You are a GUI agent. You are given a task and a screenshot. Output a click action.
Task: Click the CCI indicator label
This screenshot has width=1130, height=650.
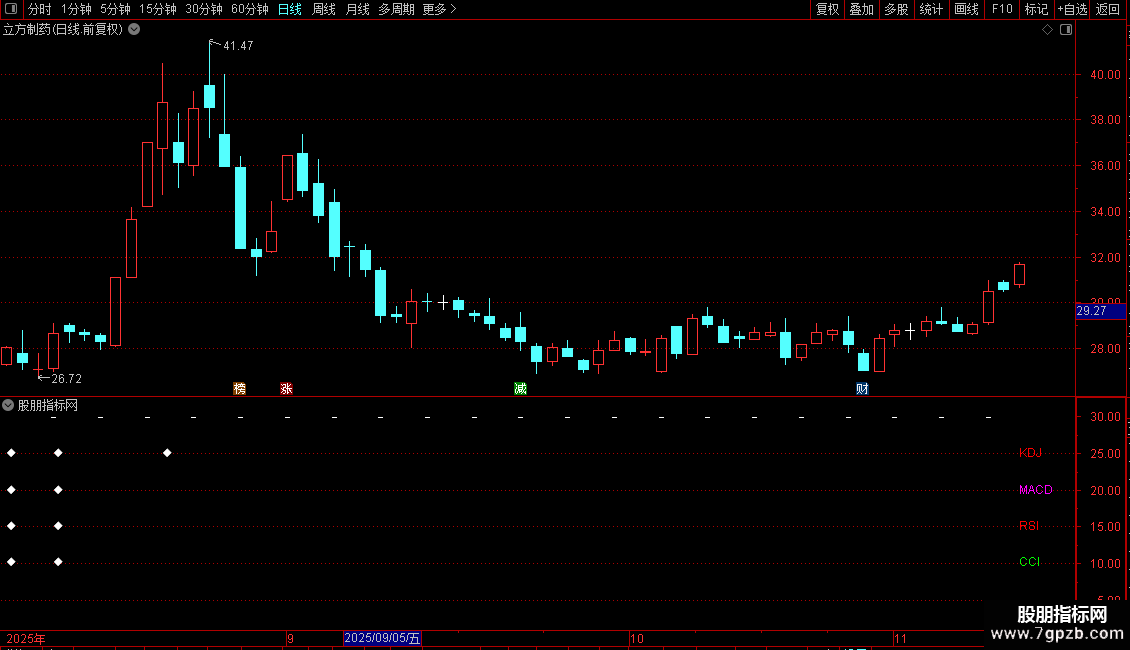(x=1029, y=562)
